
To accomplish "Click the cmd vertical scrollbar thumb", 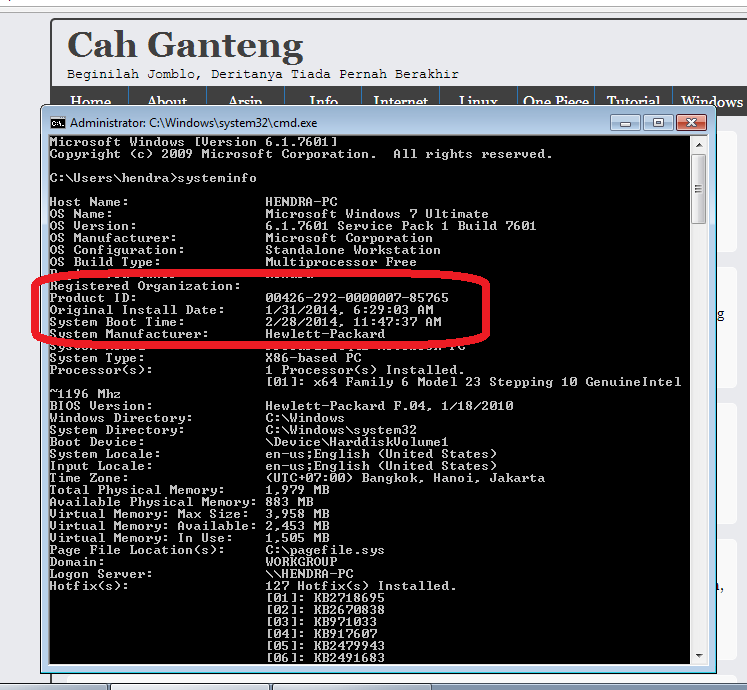I will point(698,189).
